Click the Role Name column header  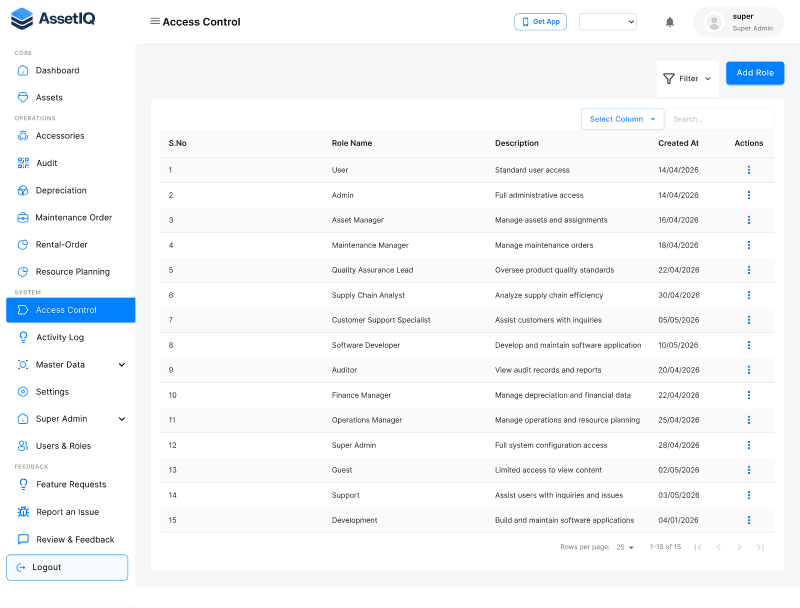(x=352, y=143)
